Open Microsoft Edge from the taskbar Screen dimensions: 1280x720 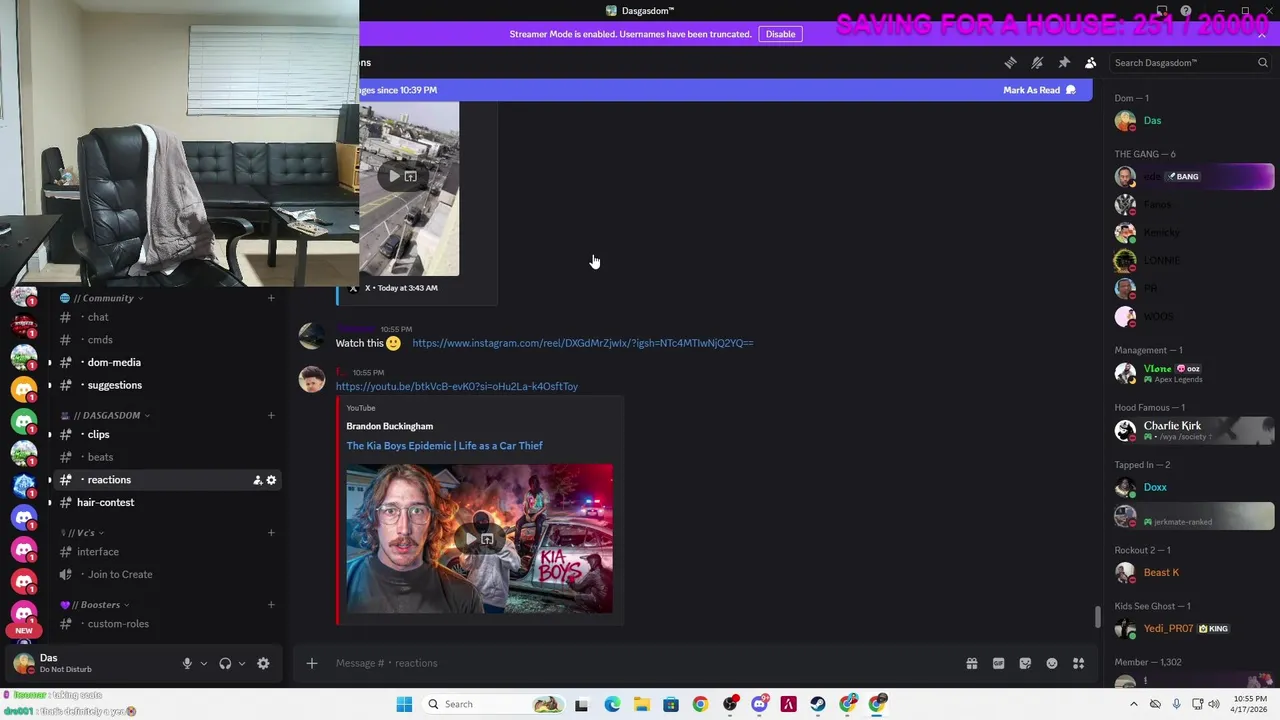(612, 704)
